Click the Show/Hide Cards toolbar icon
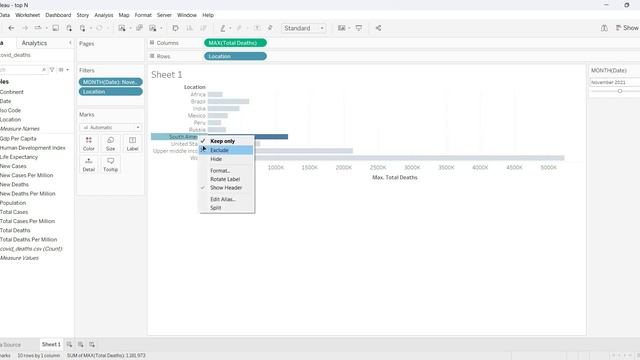The width and height of the screenshot is (640, 360). click(x=341, y=28)
